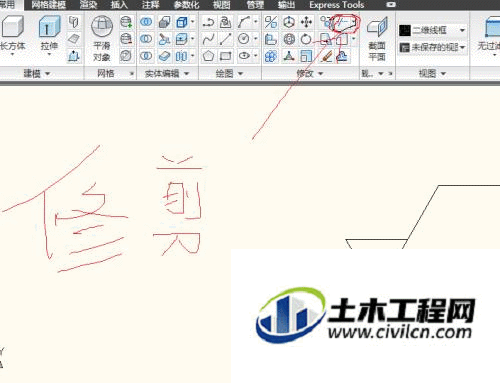Image resolution: width=500 pixels, height=383 pixels.
Task: Open the Arc tool variations dropdown arrow
Action: (x=256, y=22)
